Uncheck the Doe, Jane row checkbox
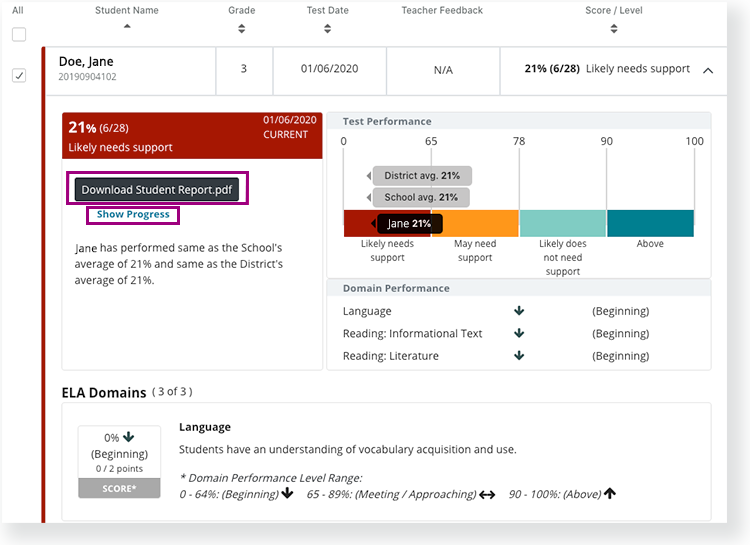The height and width of the screenshot is (545, 750). pos(19,76)
